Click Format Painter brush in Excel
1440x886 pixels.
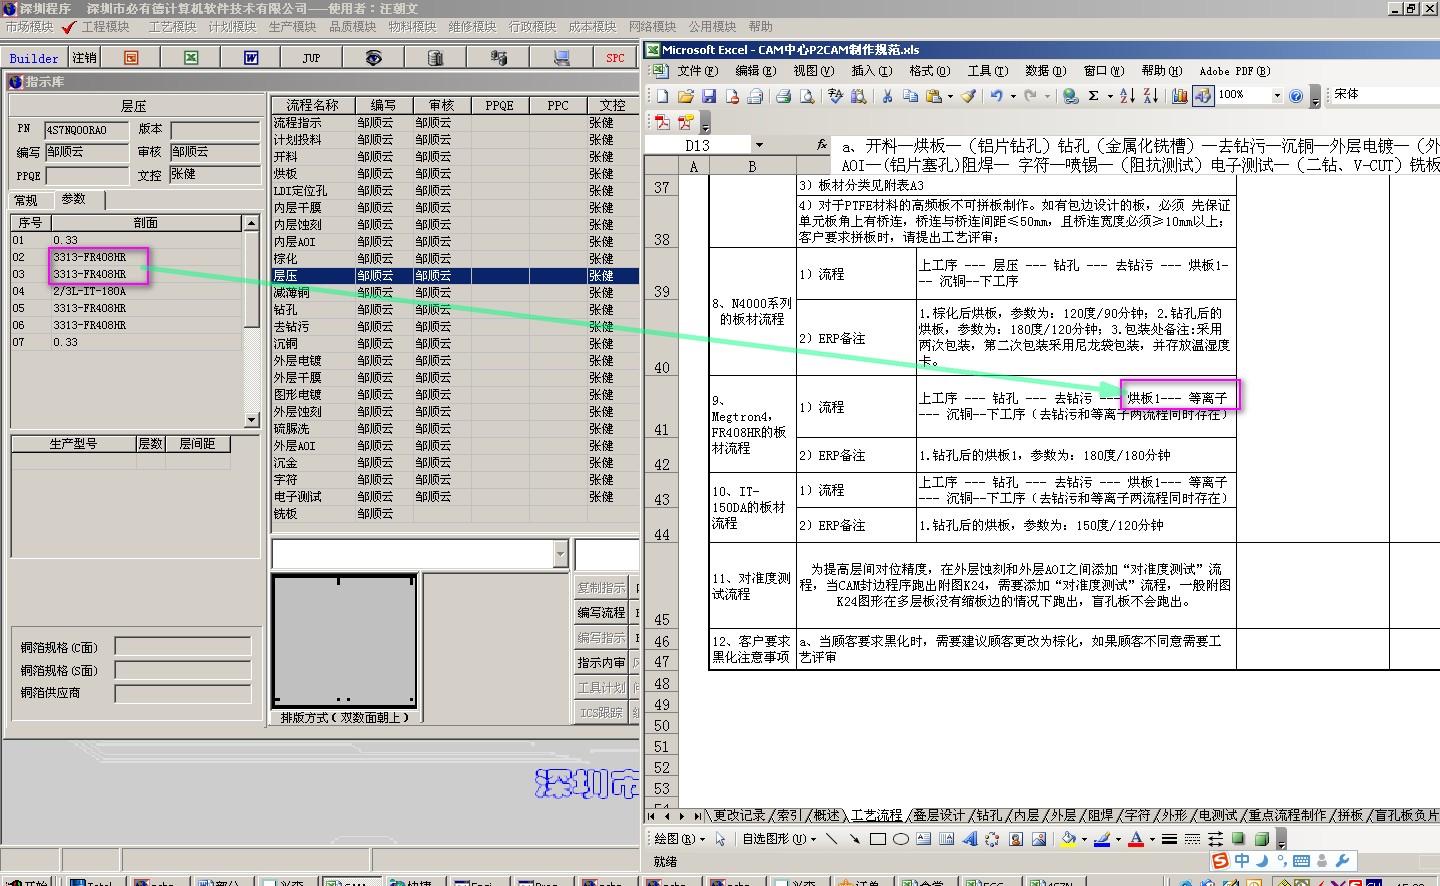pos(968,96)
